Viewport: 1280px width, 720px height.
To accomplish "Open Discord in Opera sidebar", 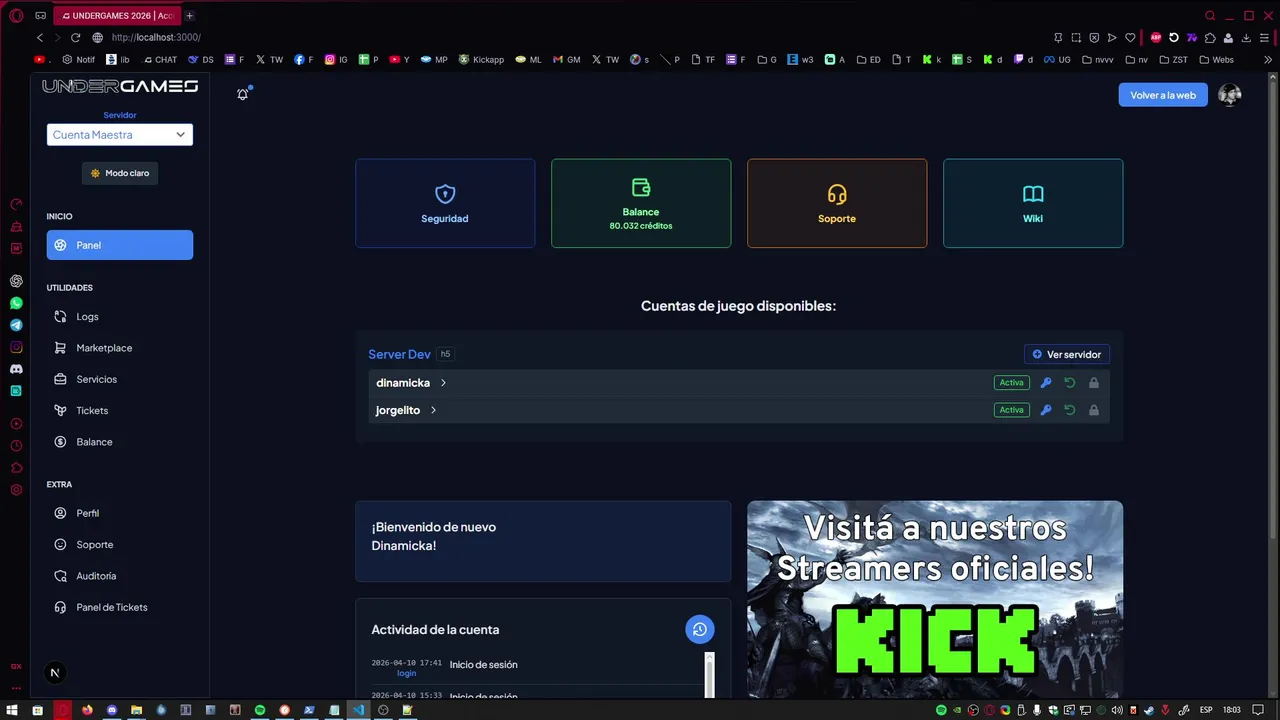I will [16, 369].
